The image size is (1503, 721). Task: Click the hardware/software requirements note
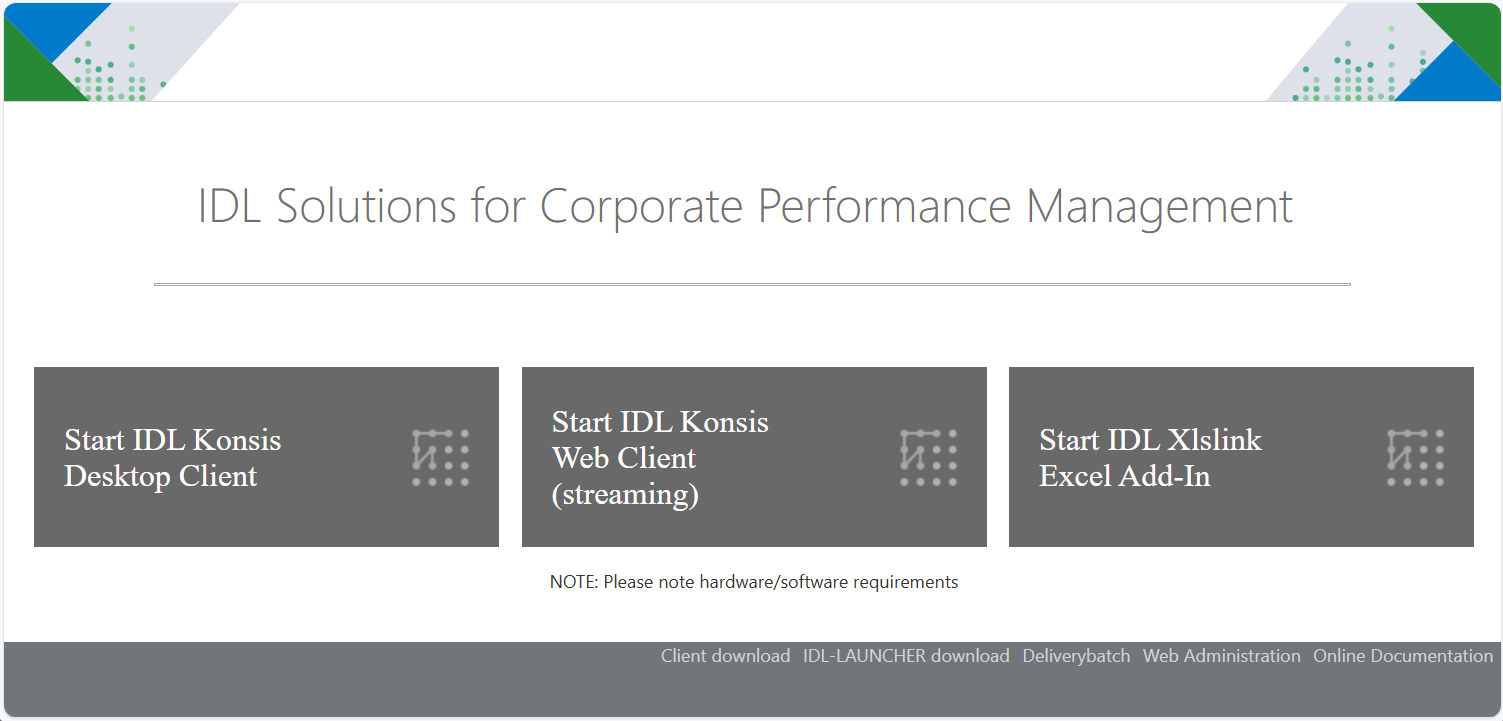[754, 582]
